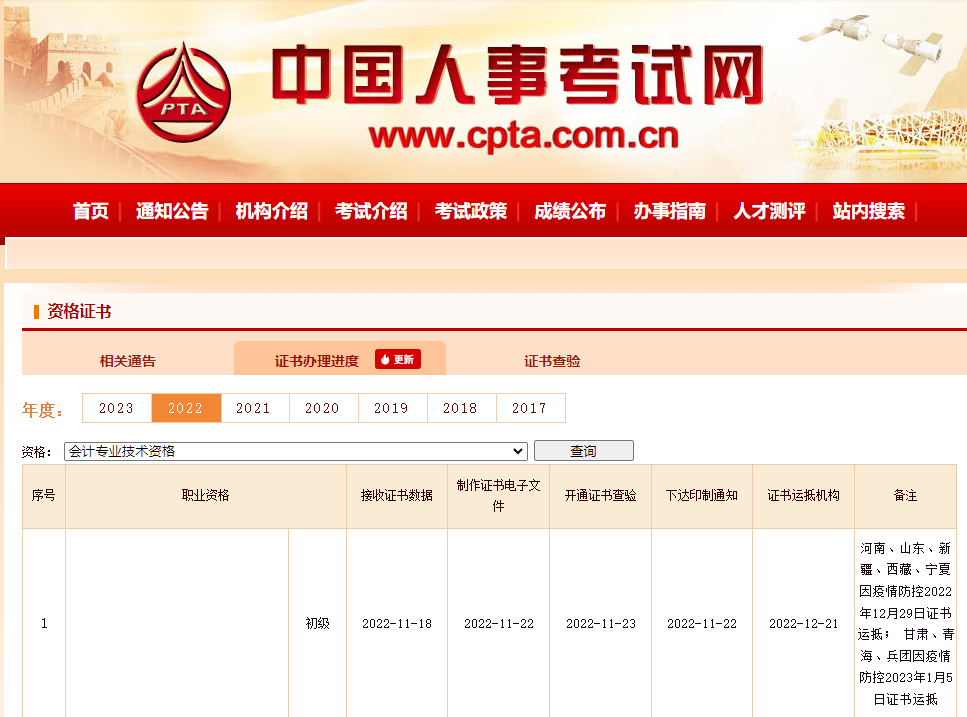Choose year 2021 filter
Image resolution: width=967 pixels, height=717 pixels.
tap(254, 408)
